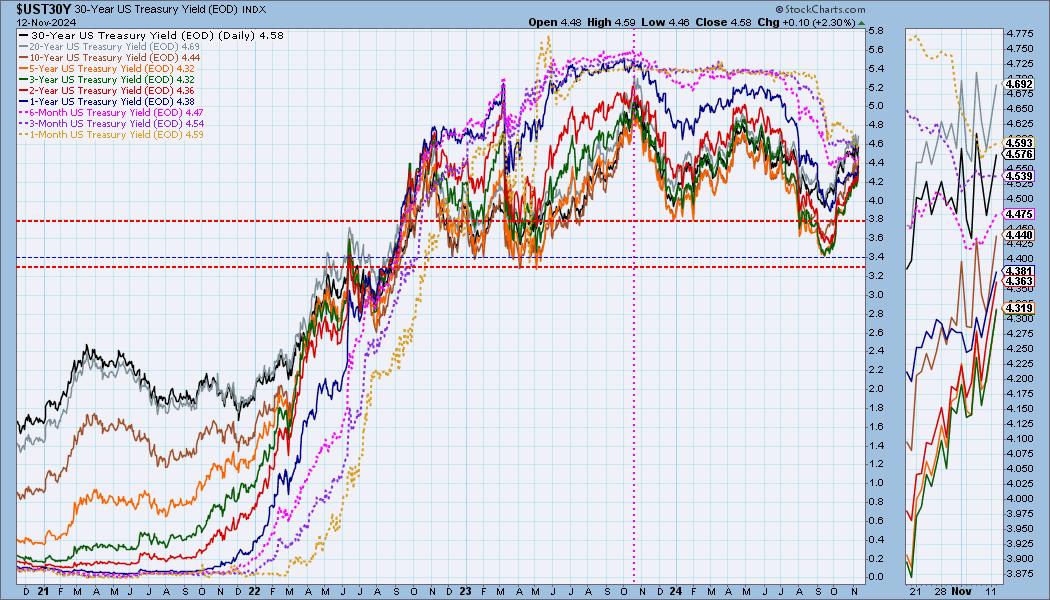Image resolution: width=1050 pixels, height=600 pixels.
Task: Select the 1-Month US Treasury Yield legend entry
Action: coord(111,135)
